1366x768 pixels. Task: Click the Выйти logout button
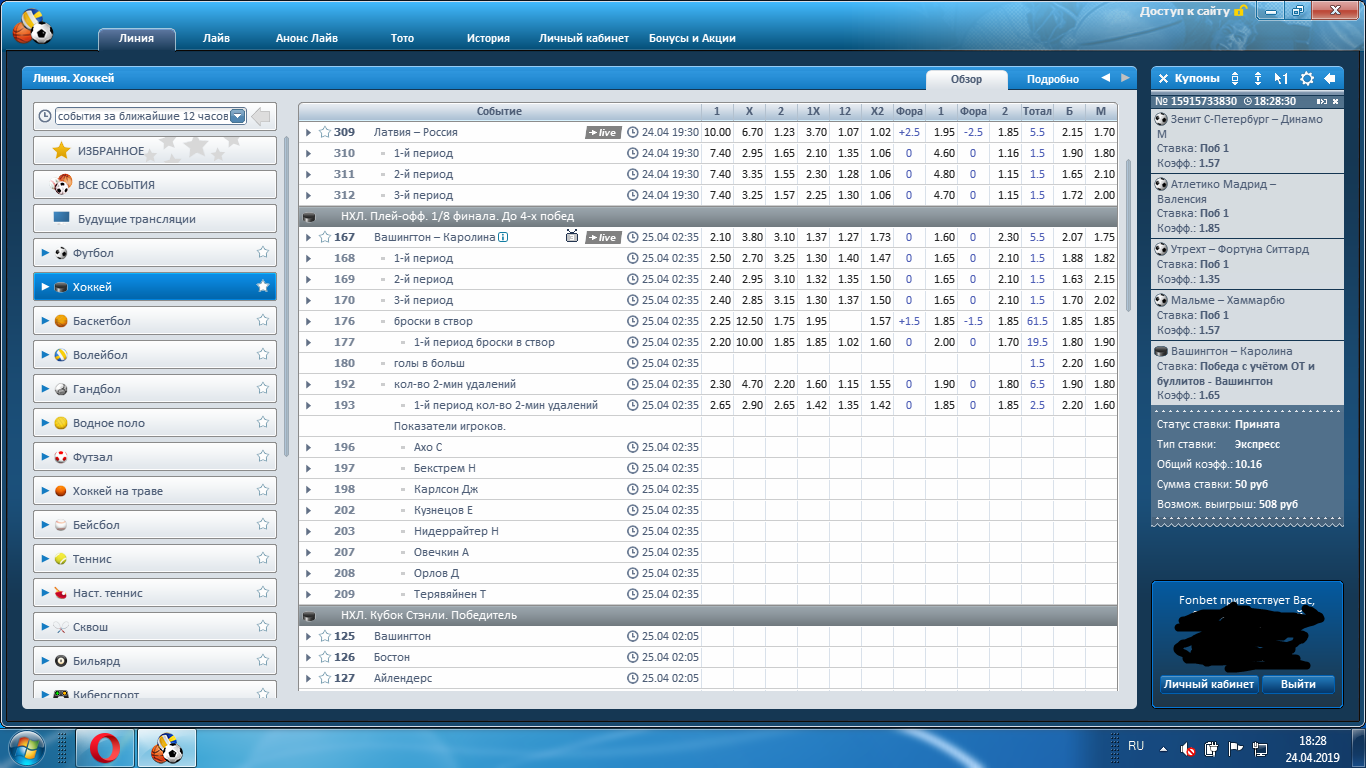(1297, 684)
